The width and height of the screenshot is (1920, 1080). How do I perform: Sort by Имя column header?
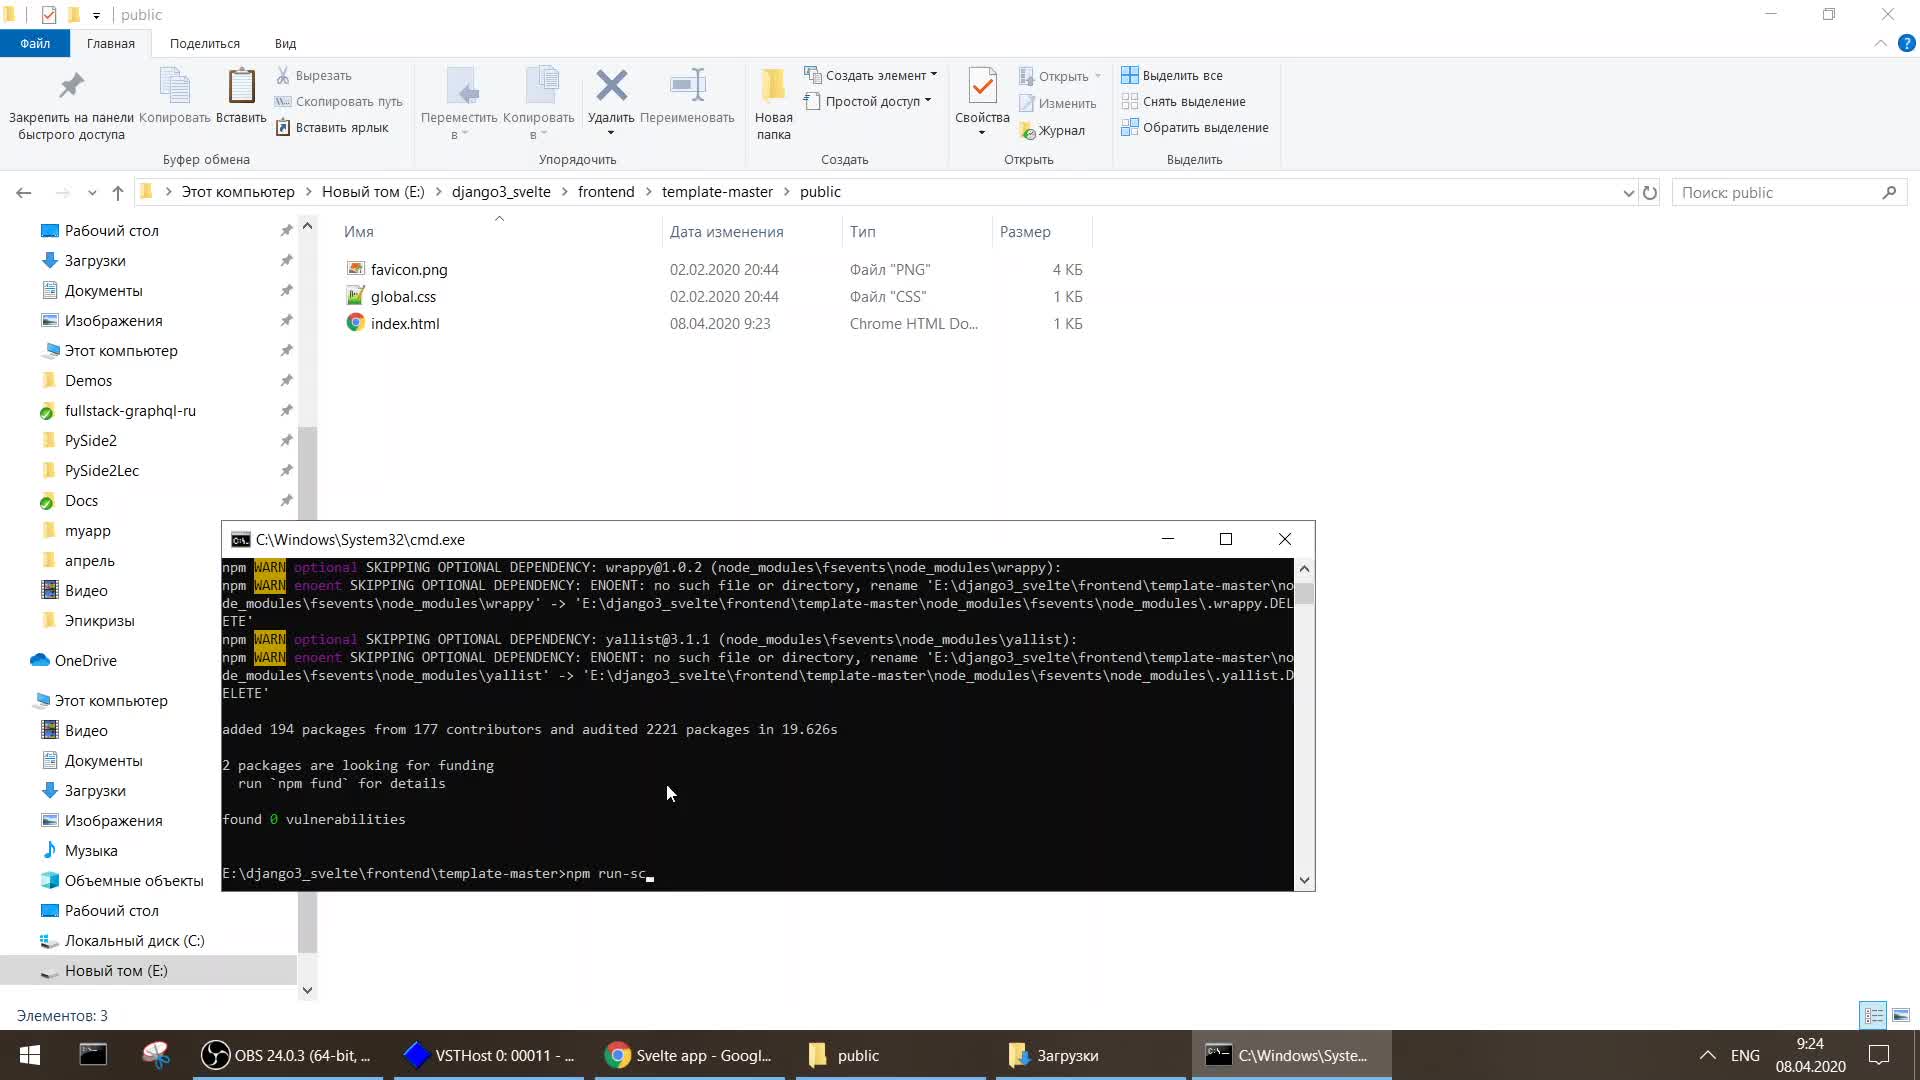click(359, 232)
